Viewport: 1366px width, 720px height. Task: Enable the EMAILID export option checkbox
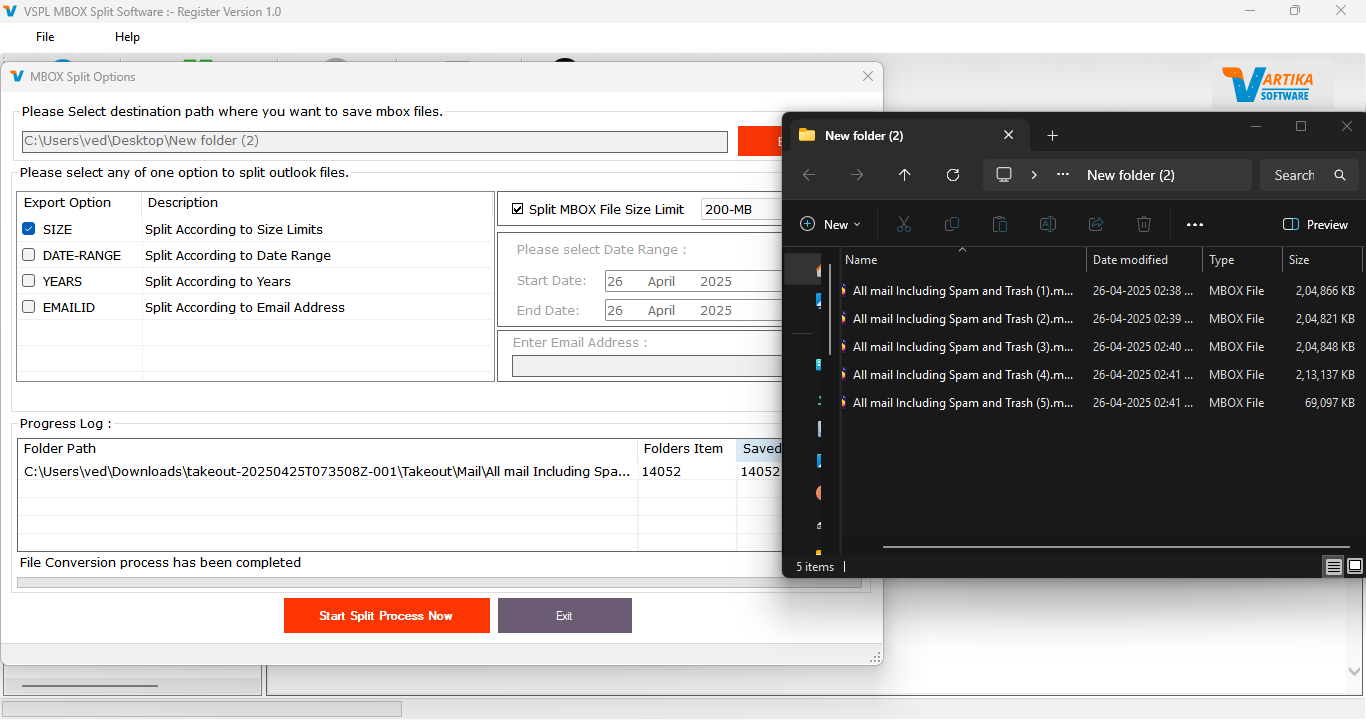coord(29,307)
